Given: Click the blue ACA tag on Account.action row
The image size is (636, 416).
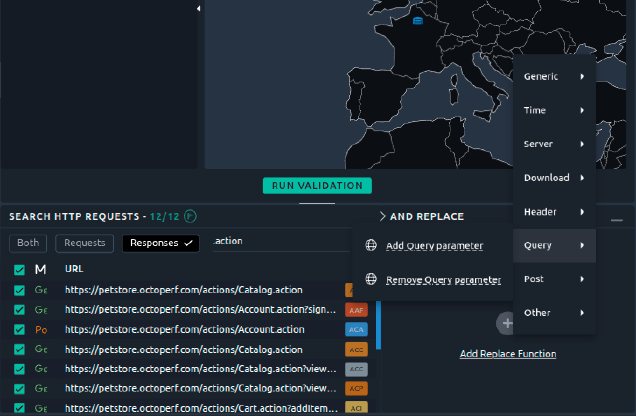Looking at the screenshot, I should (x=356, y=330).
